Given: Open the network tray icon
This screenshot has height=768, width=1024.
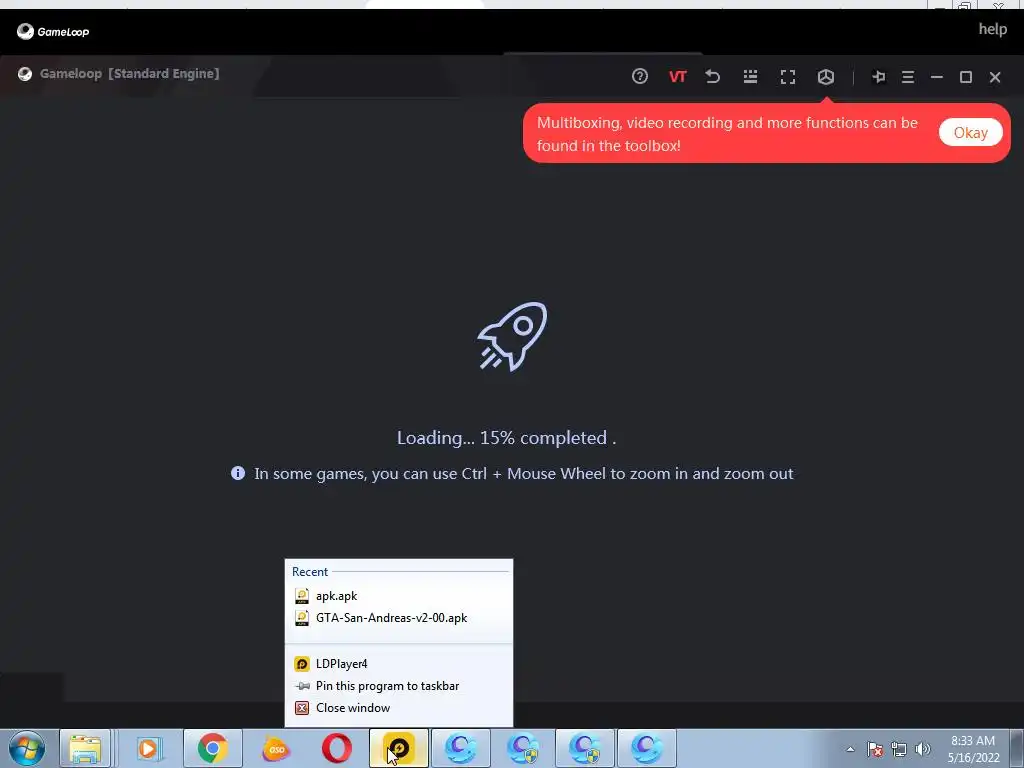Looking at the screenshot, I should coord(899,749).
